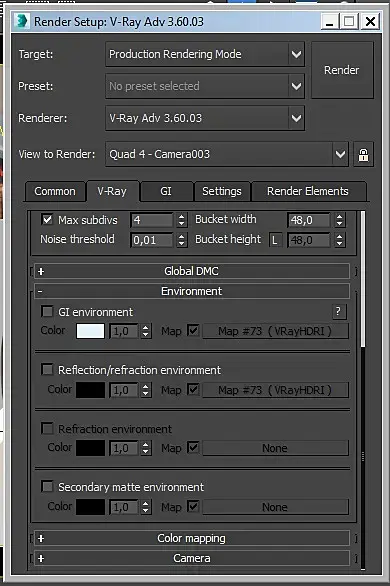Toggle the GI environment Map checkbox
This screenshot has height=586, width=390.
[193, 330]
